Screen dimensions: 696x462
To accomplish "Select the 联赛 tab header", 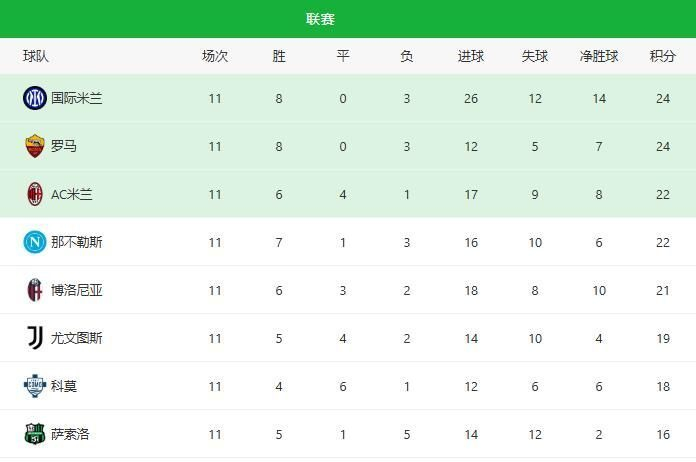I will click(321, 19).
